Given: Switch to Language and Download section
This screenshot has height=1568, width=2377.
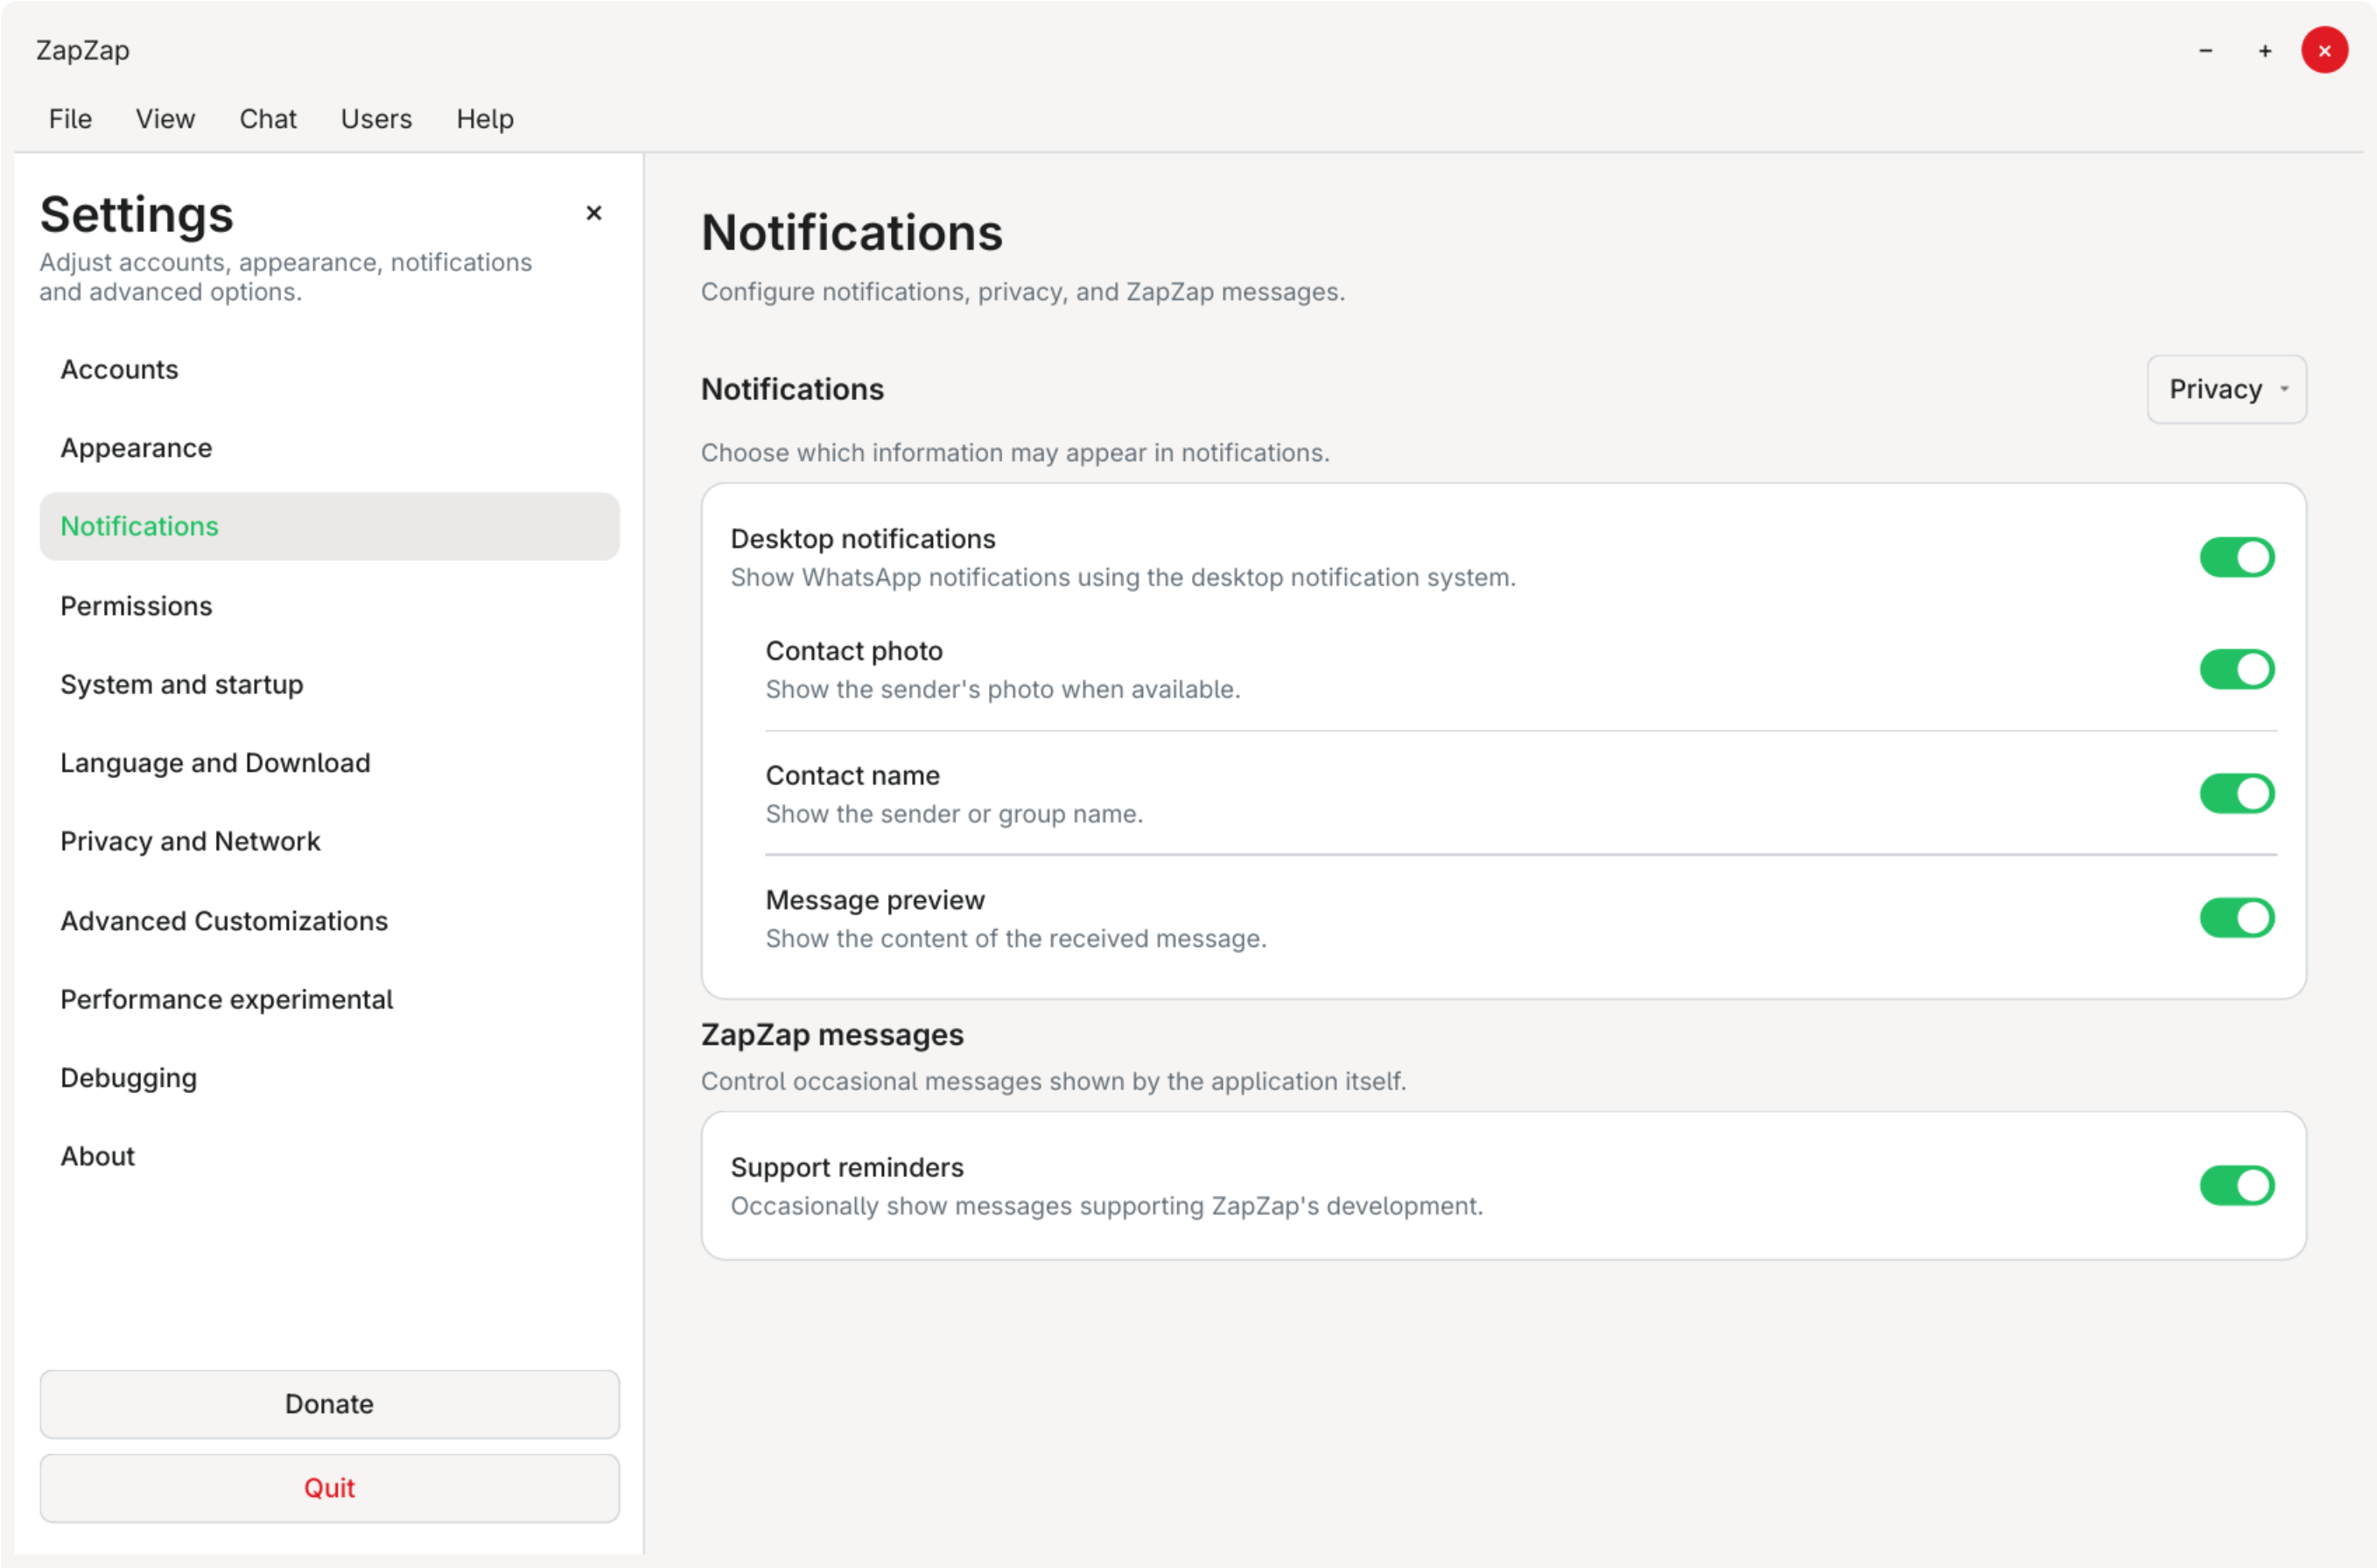Looking at the screenshot, I should (329, 763).
